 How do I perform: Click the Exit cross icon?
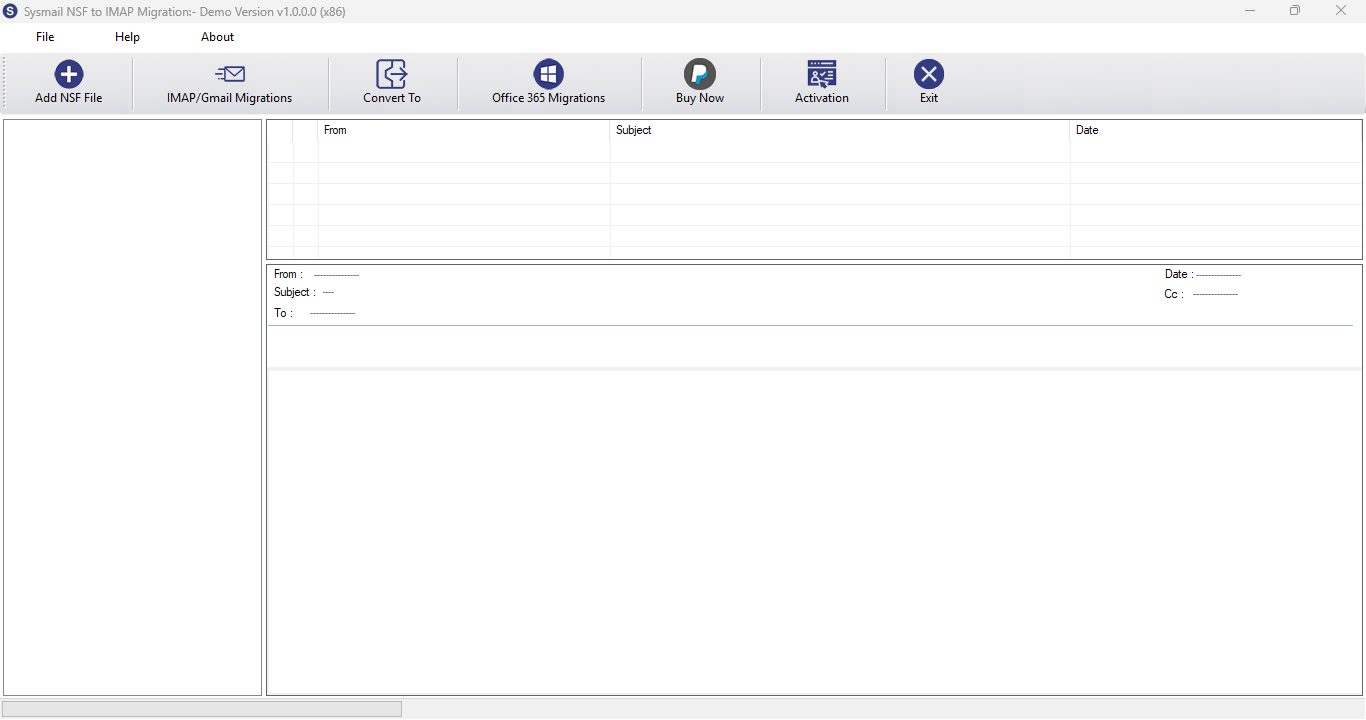click(x=929, y=74)
